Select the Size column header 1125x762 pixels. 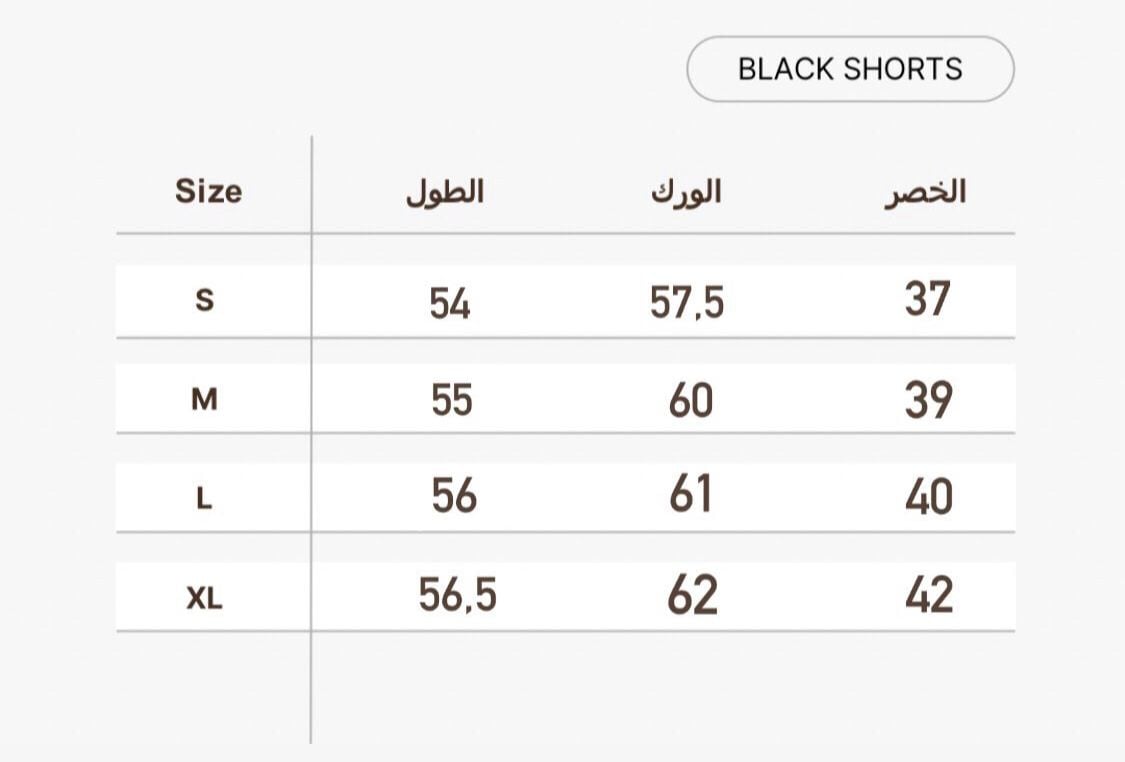pyautogui.click(x=209, y=192)
